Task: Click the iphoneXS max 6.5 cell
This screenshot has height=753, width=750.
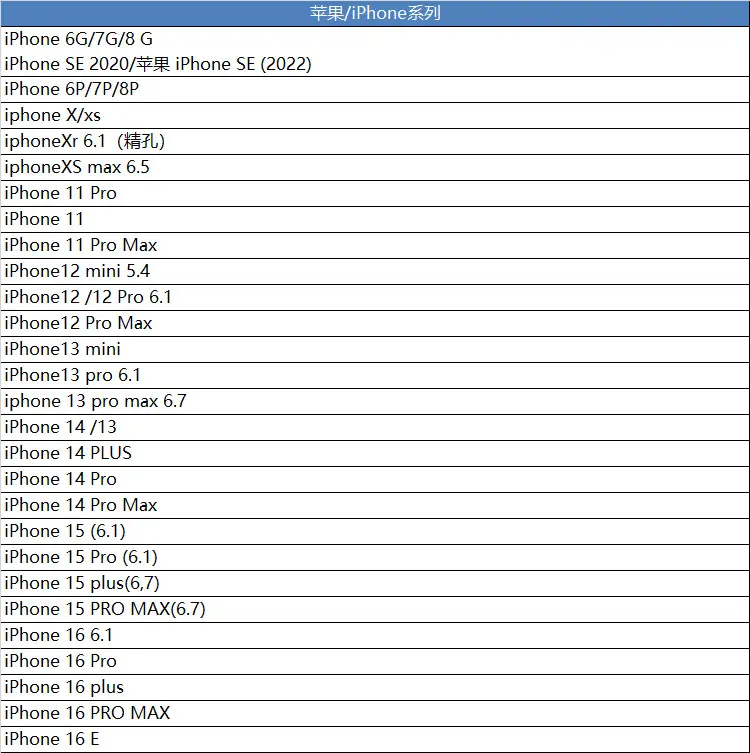Action: coord(375,167)
